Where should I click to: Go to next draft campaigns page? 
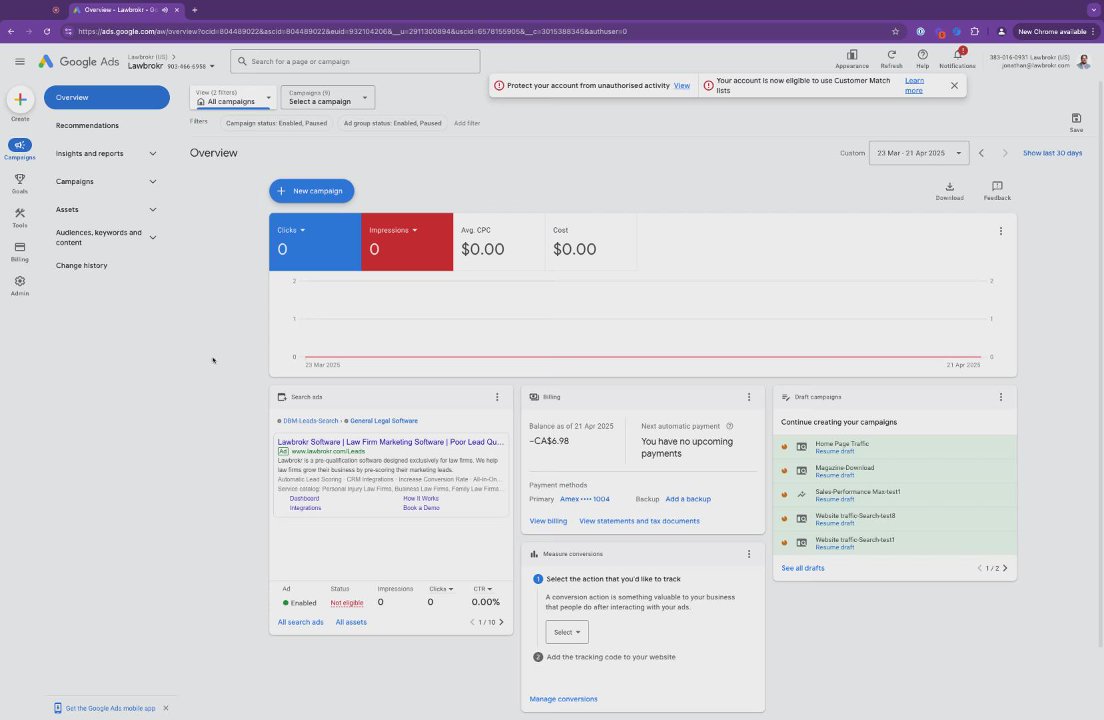click(1005, 568)
